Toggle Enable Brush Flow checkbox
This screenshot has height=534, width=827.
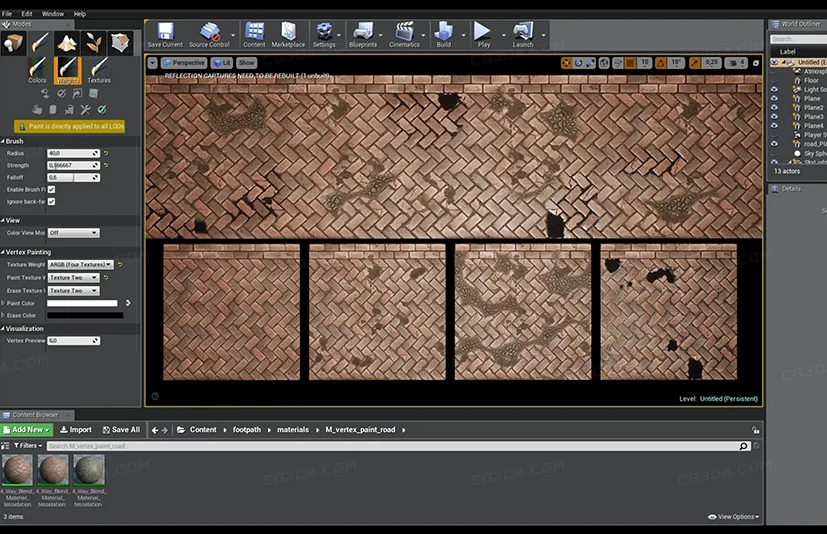click(51, 189)
